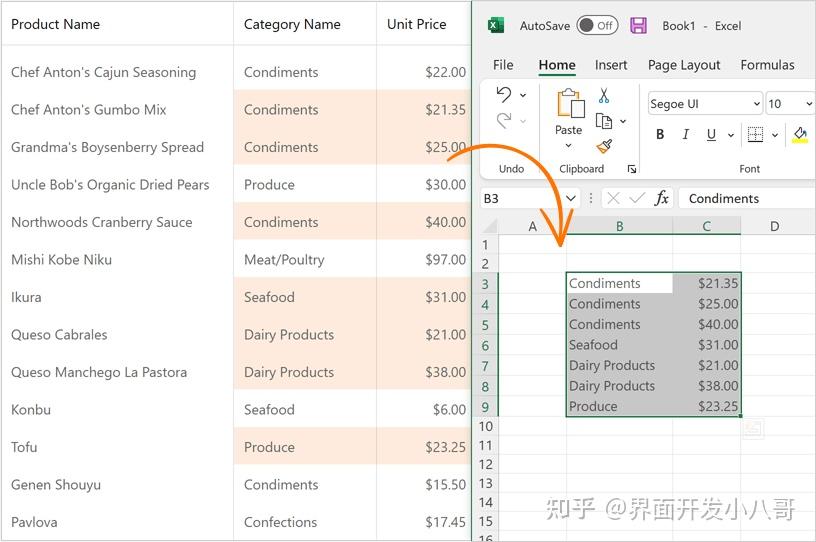Screen dimensions: 816x542
Task: Select column C header
Action: [706, 226]
